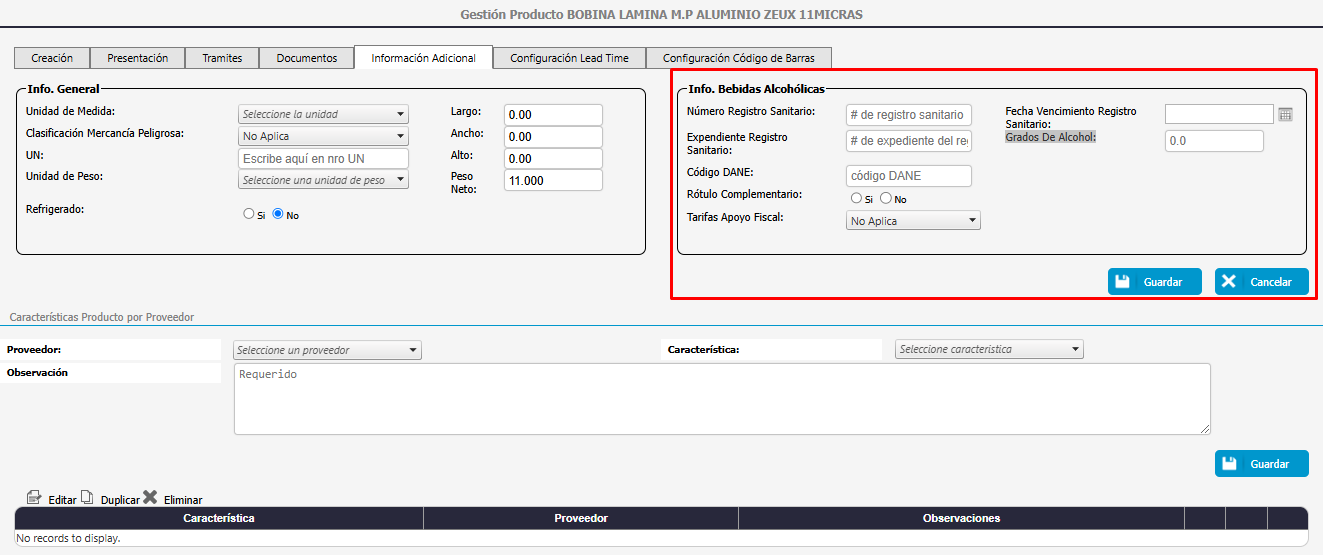The width and height of the screenshot is (1327, 555).
Task: Select Si for Rótulo Complementario
Action: (x=856, y=198)
